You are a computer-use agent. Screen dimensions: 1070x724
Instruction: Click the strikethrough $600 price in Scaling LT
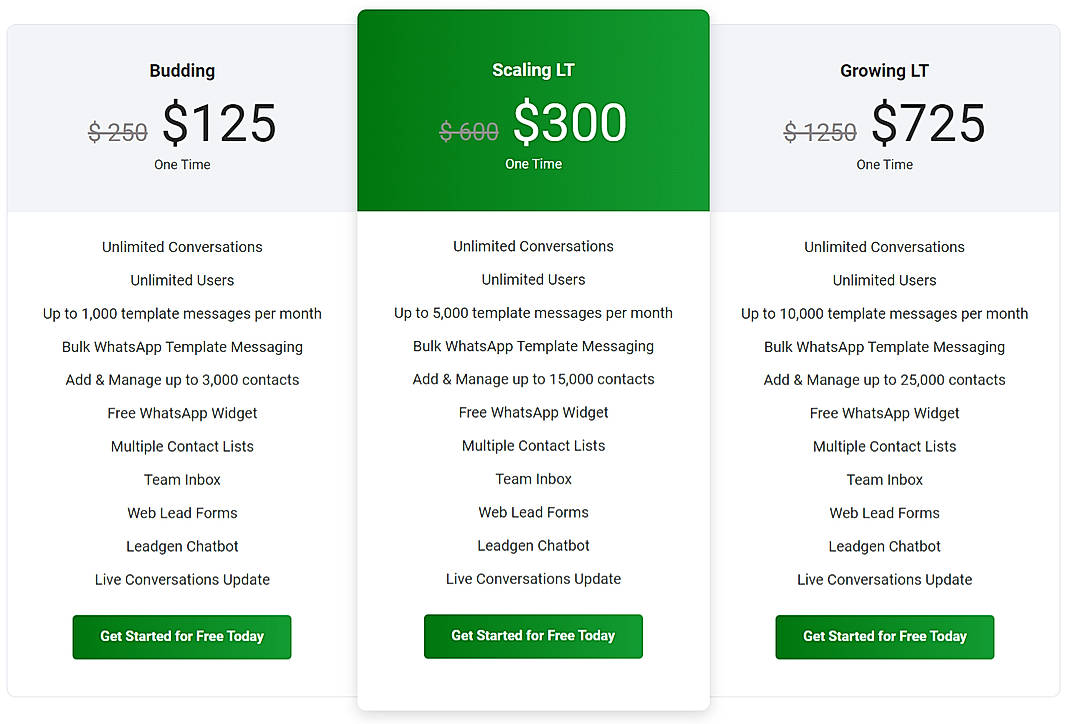(469, 130)
